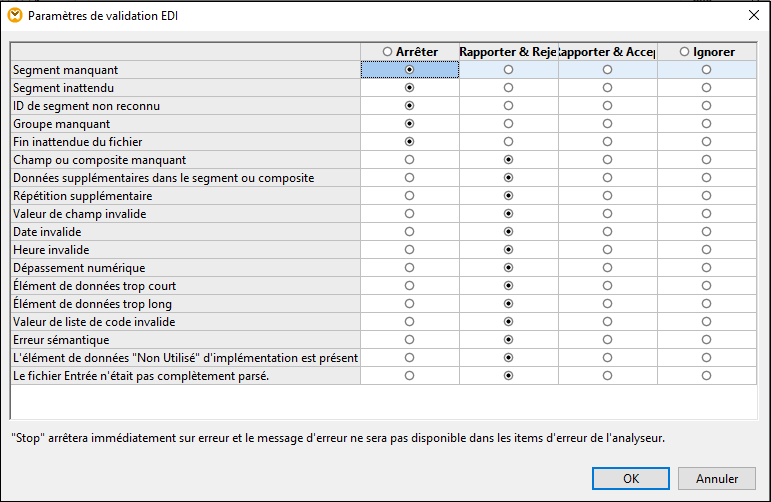Set fichier Entrée pas complètement parsé to Rapporter & Accepter
Image resolution: width=771 pixels, height=502 pixels.
click(x=608, y=376)
